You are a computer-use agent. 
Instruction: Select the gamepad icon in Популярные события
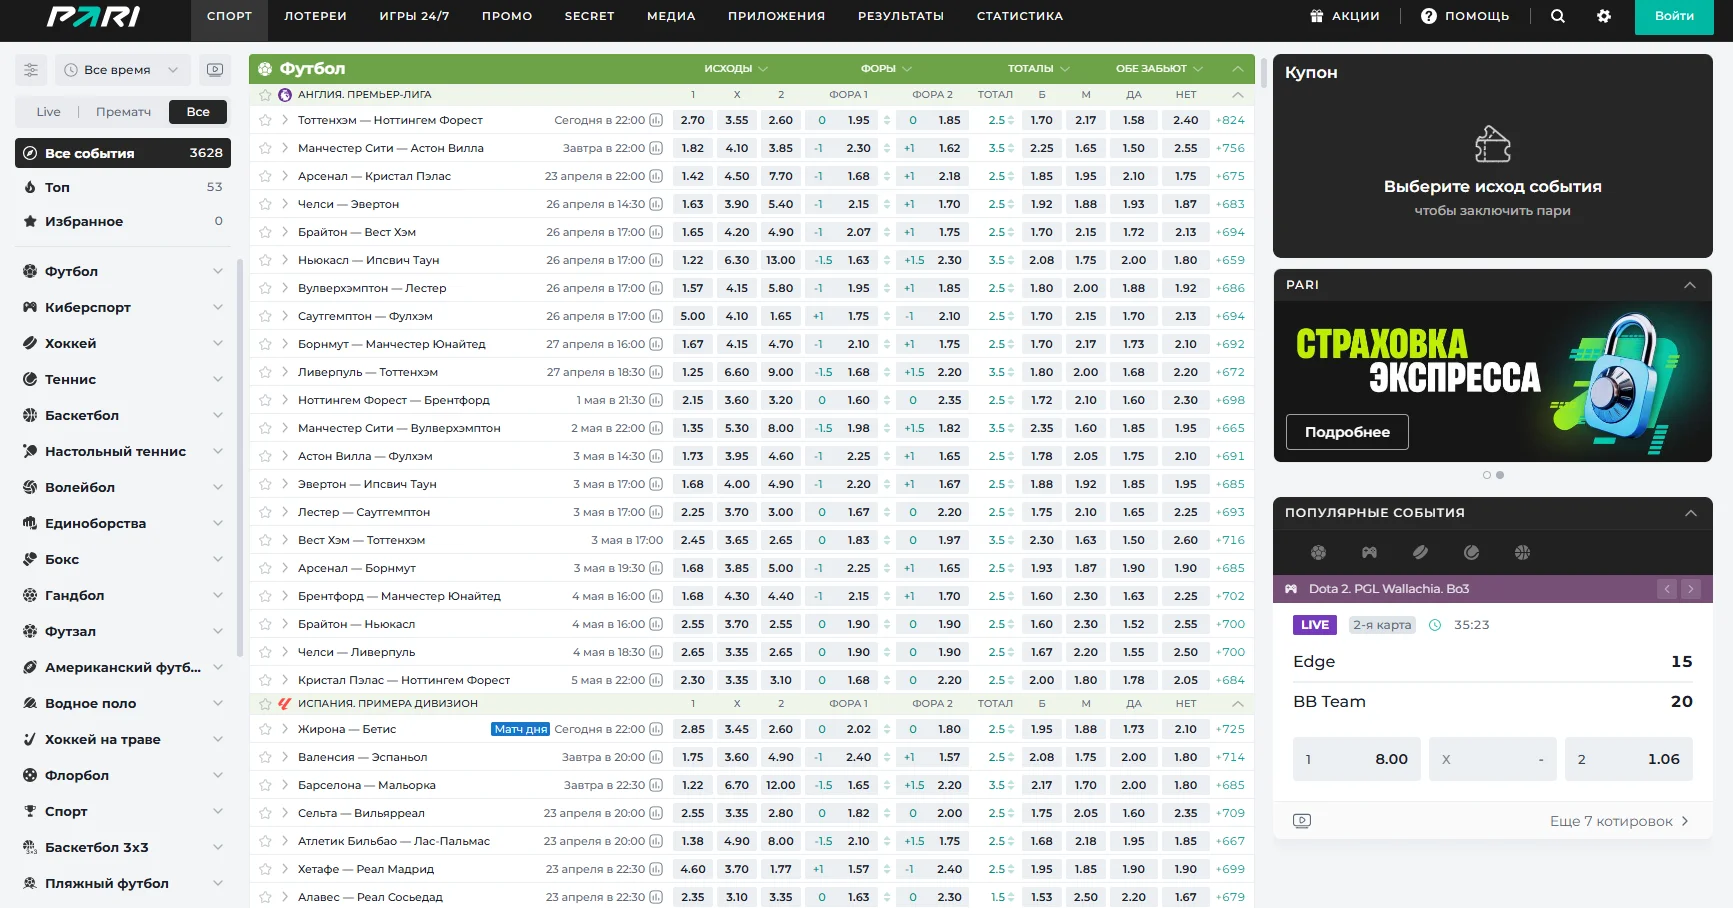(1369, 552)
